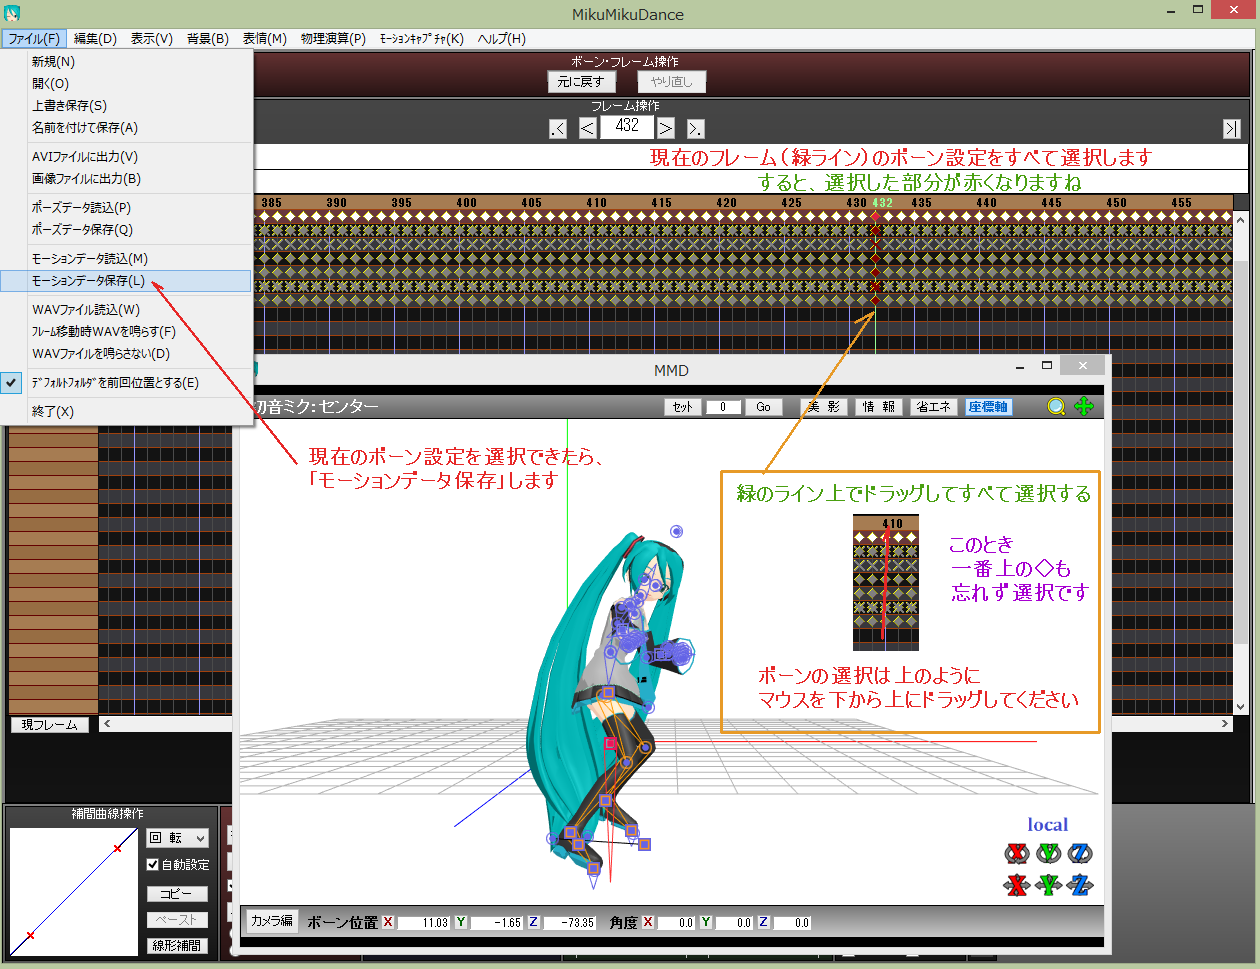Choose 画像ファイルに出力(B) menu entry
Image resolution: width=1260 pixels, height=969 pixels.
coord(126,178)
